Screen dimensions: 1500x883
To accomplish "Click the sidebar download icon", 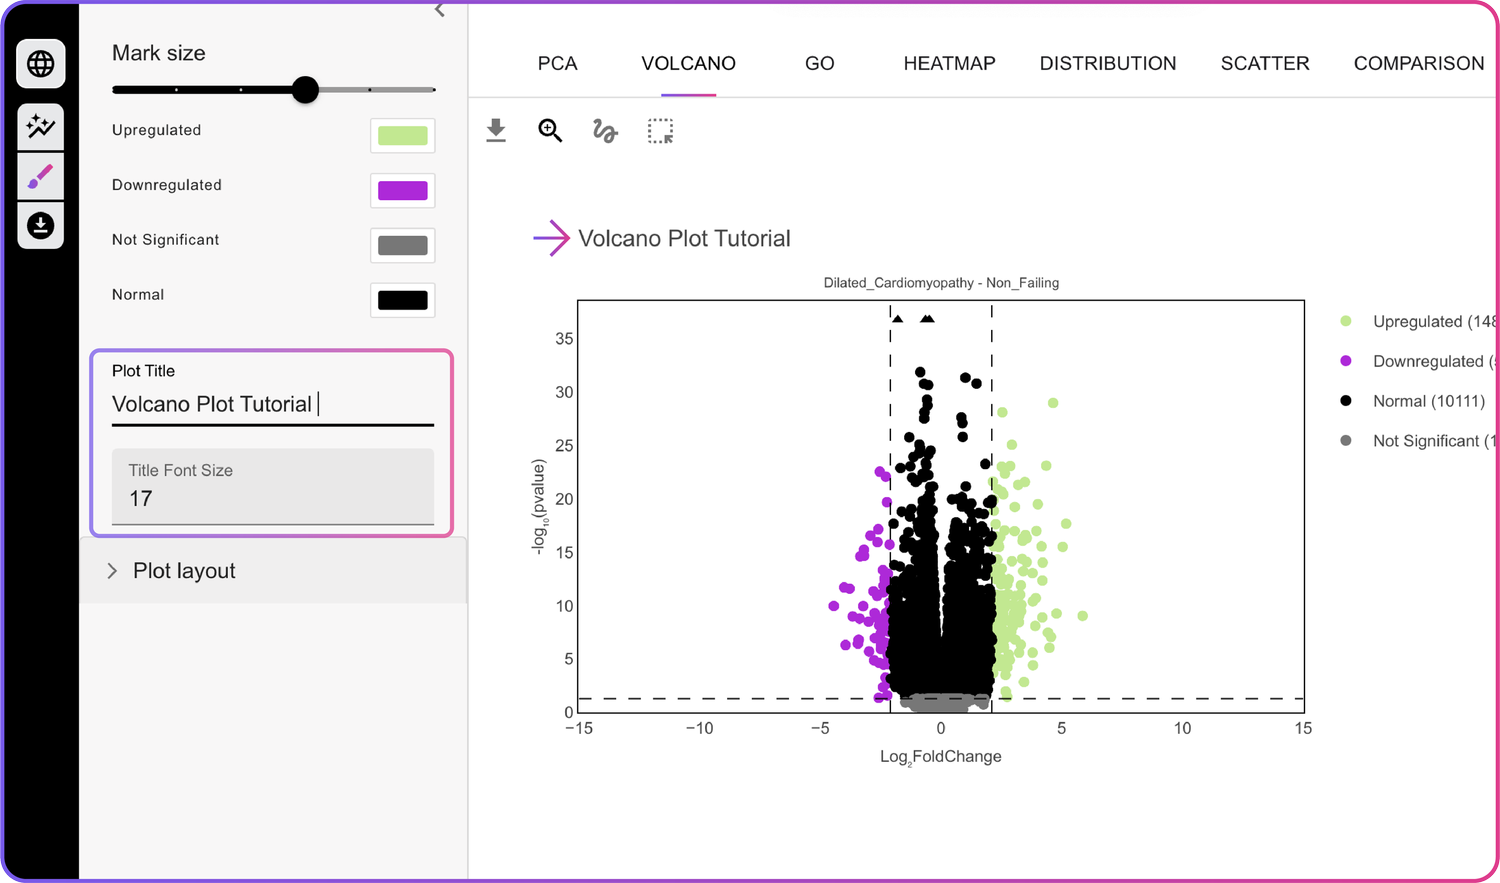I will click(40, 225).
